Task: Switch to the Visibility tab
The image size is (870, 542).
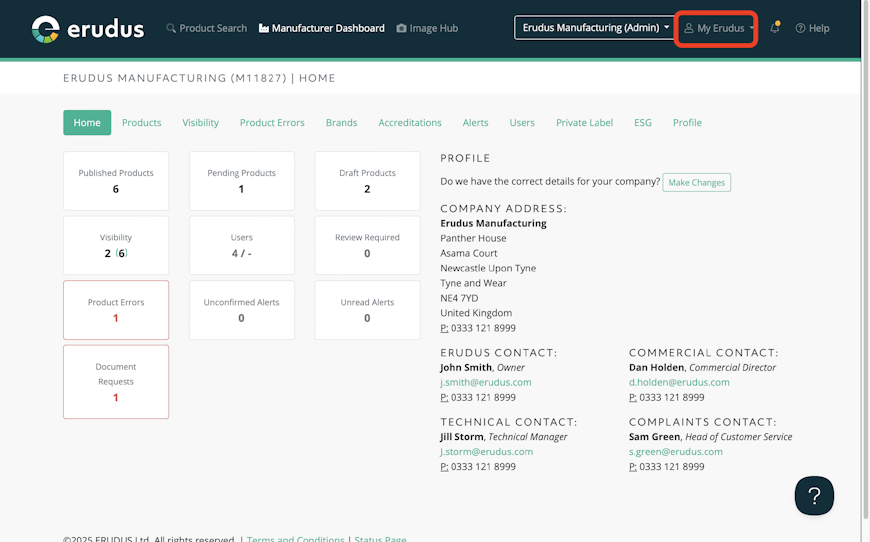Action: coord(200,123)
